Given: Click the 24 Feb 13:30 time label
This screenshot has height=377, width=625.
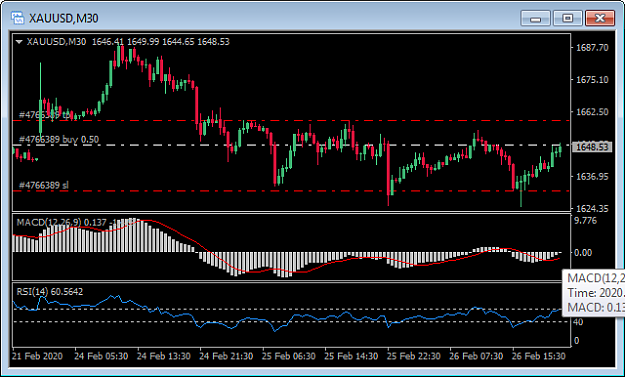Looking at the screenshot, I should pos(164,355).
